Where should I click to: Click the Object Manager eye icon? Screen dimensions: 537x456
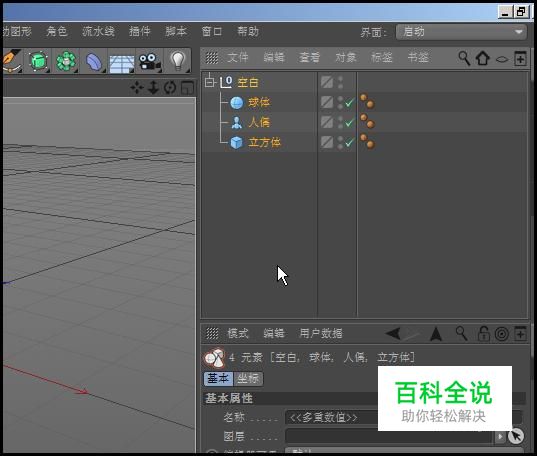(x=502, y=60)
